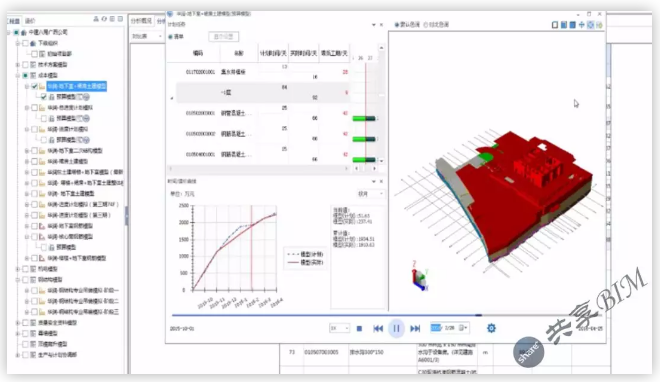Click the first view-mode icon in viewer toolbar
The height and width of the screenshot is (382, 660).
click(555, 25)
